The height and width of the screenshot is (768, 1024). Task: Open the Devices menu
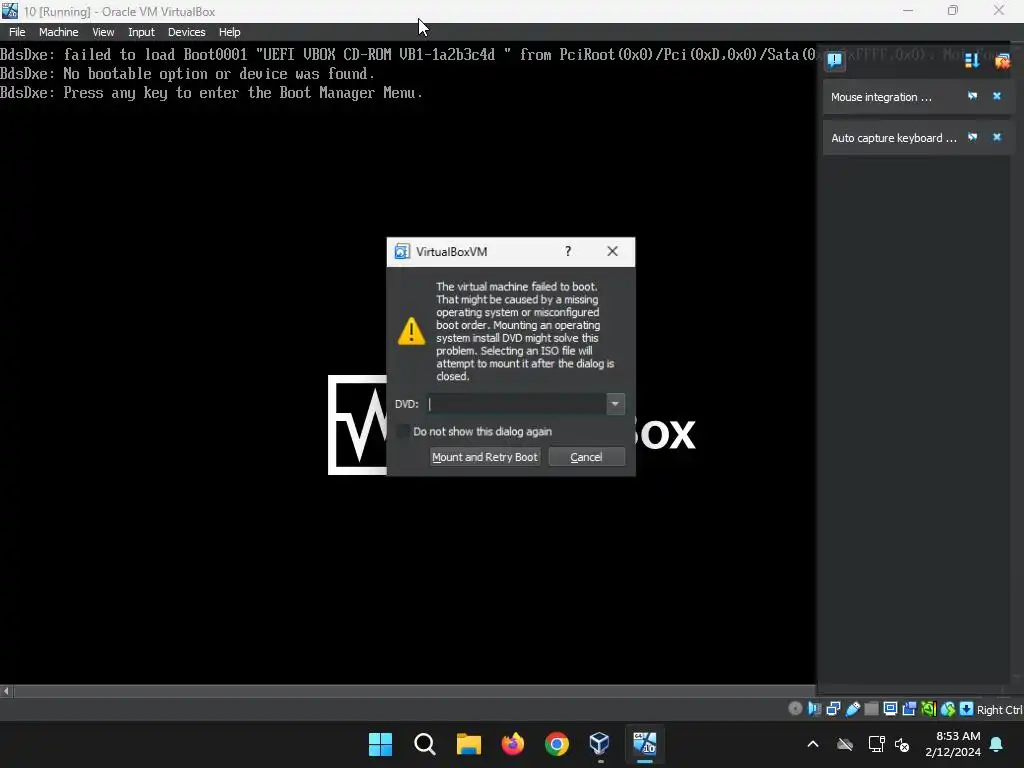(186, 32)
